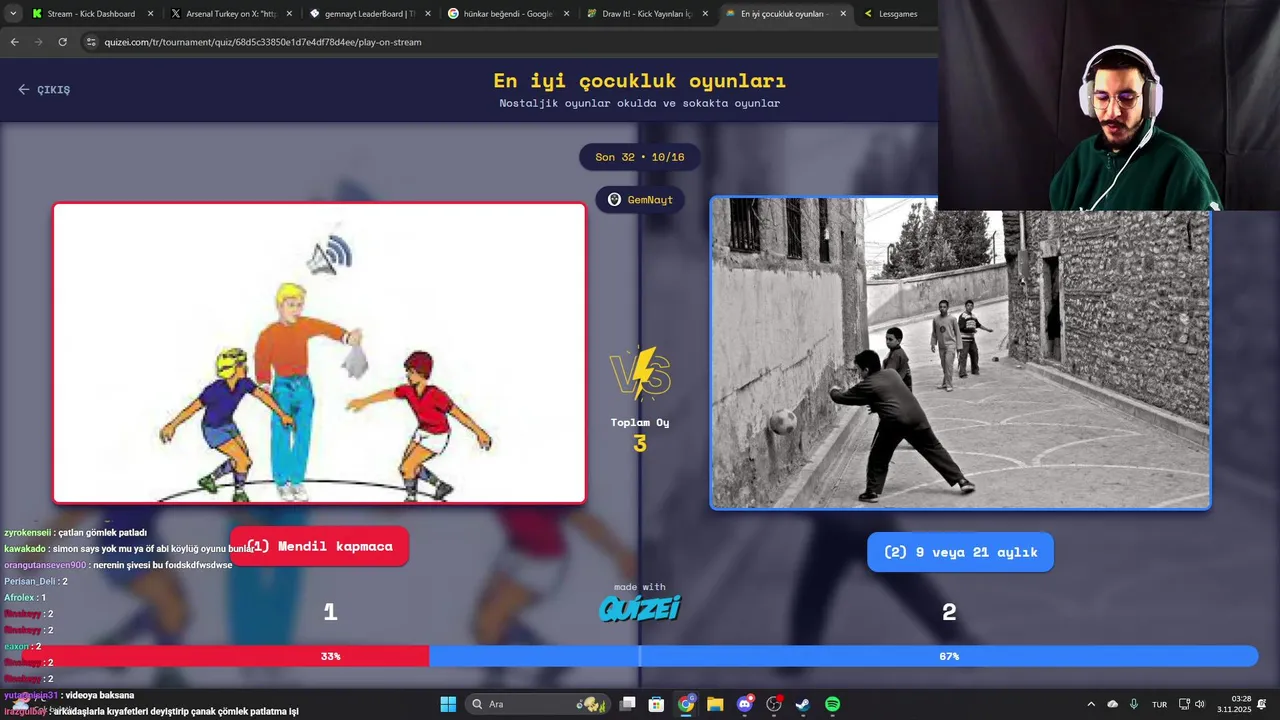Image resolution: width=1280 pixels, height=720 pixels.
Task: Open Spotify from the taskbar
Action: (832, 704)
